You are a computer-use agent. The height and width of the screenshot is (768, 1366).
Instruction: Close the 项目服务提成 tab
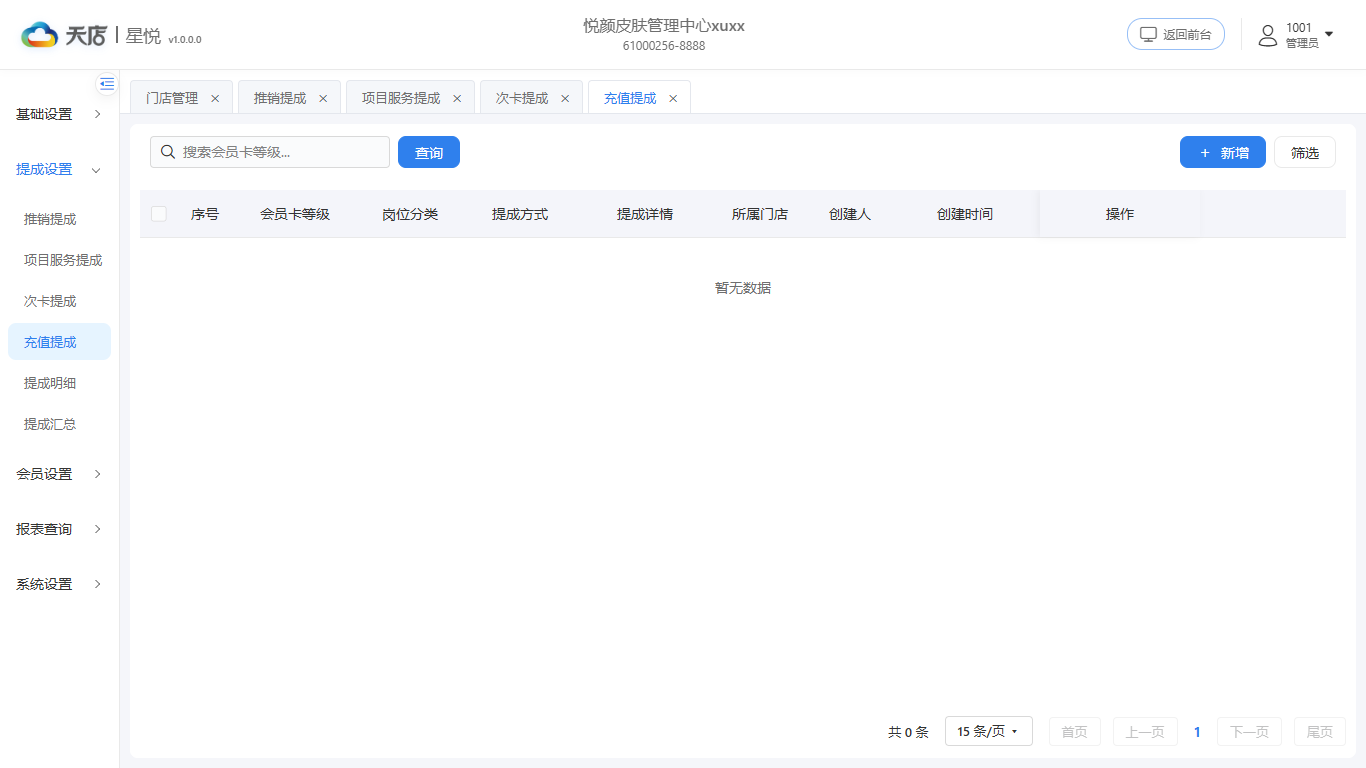tap(457, 98)
